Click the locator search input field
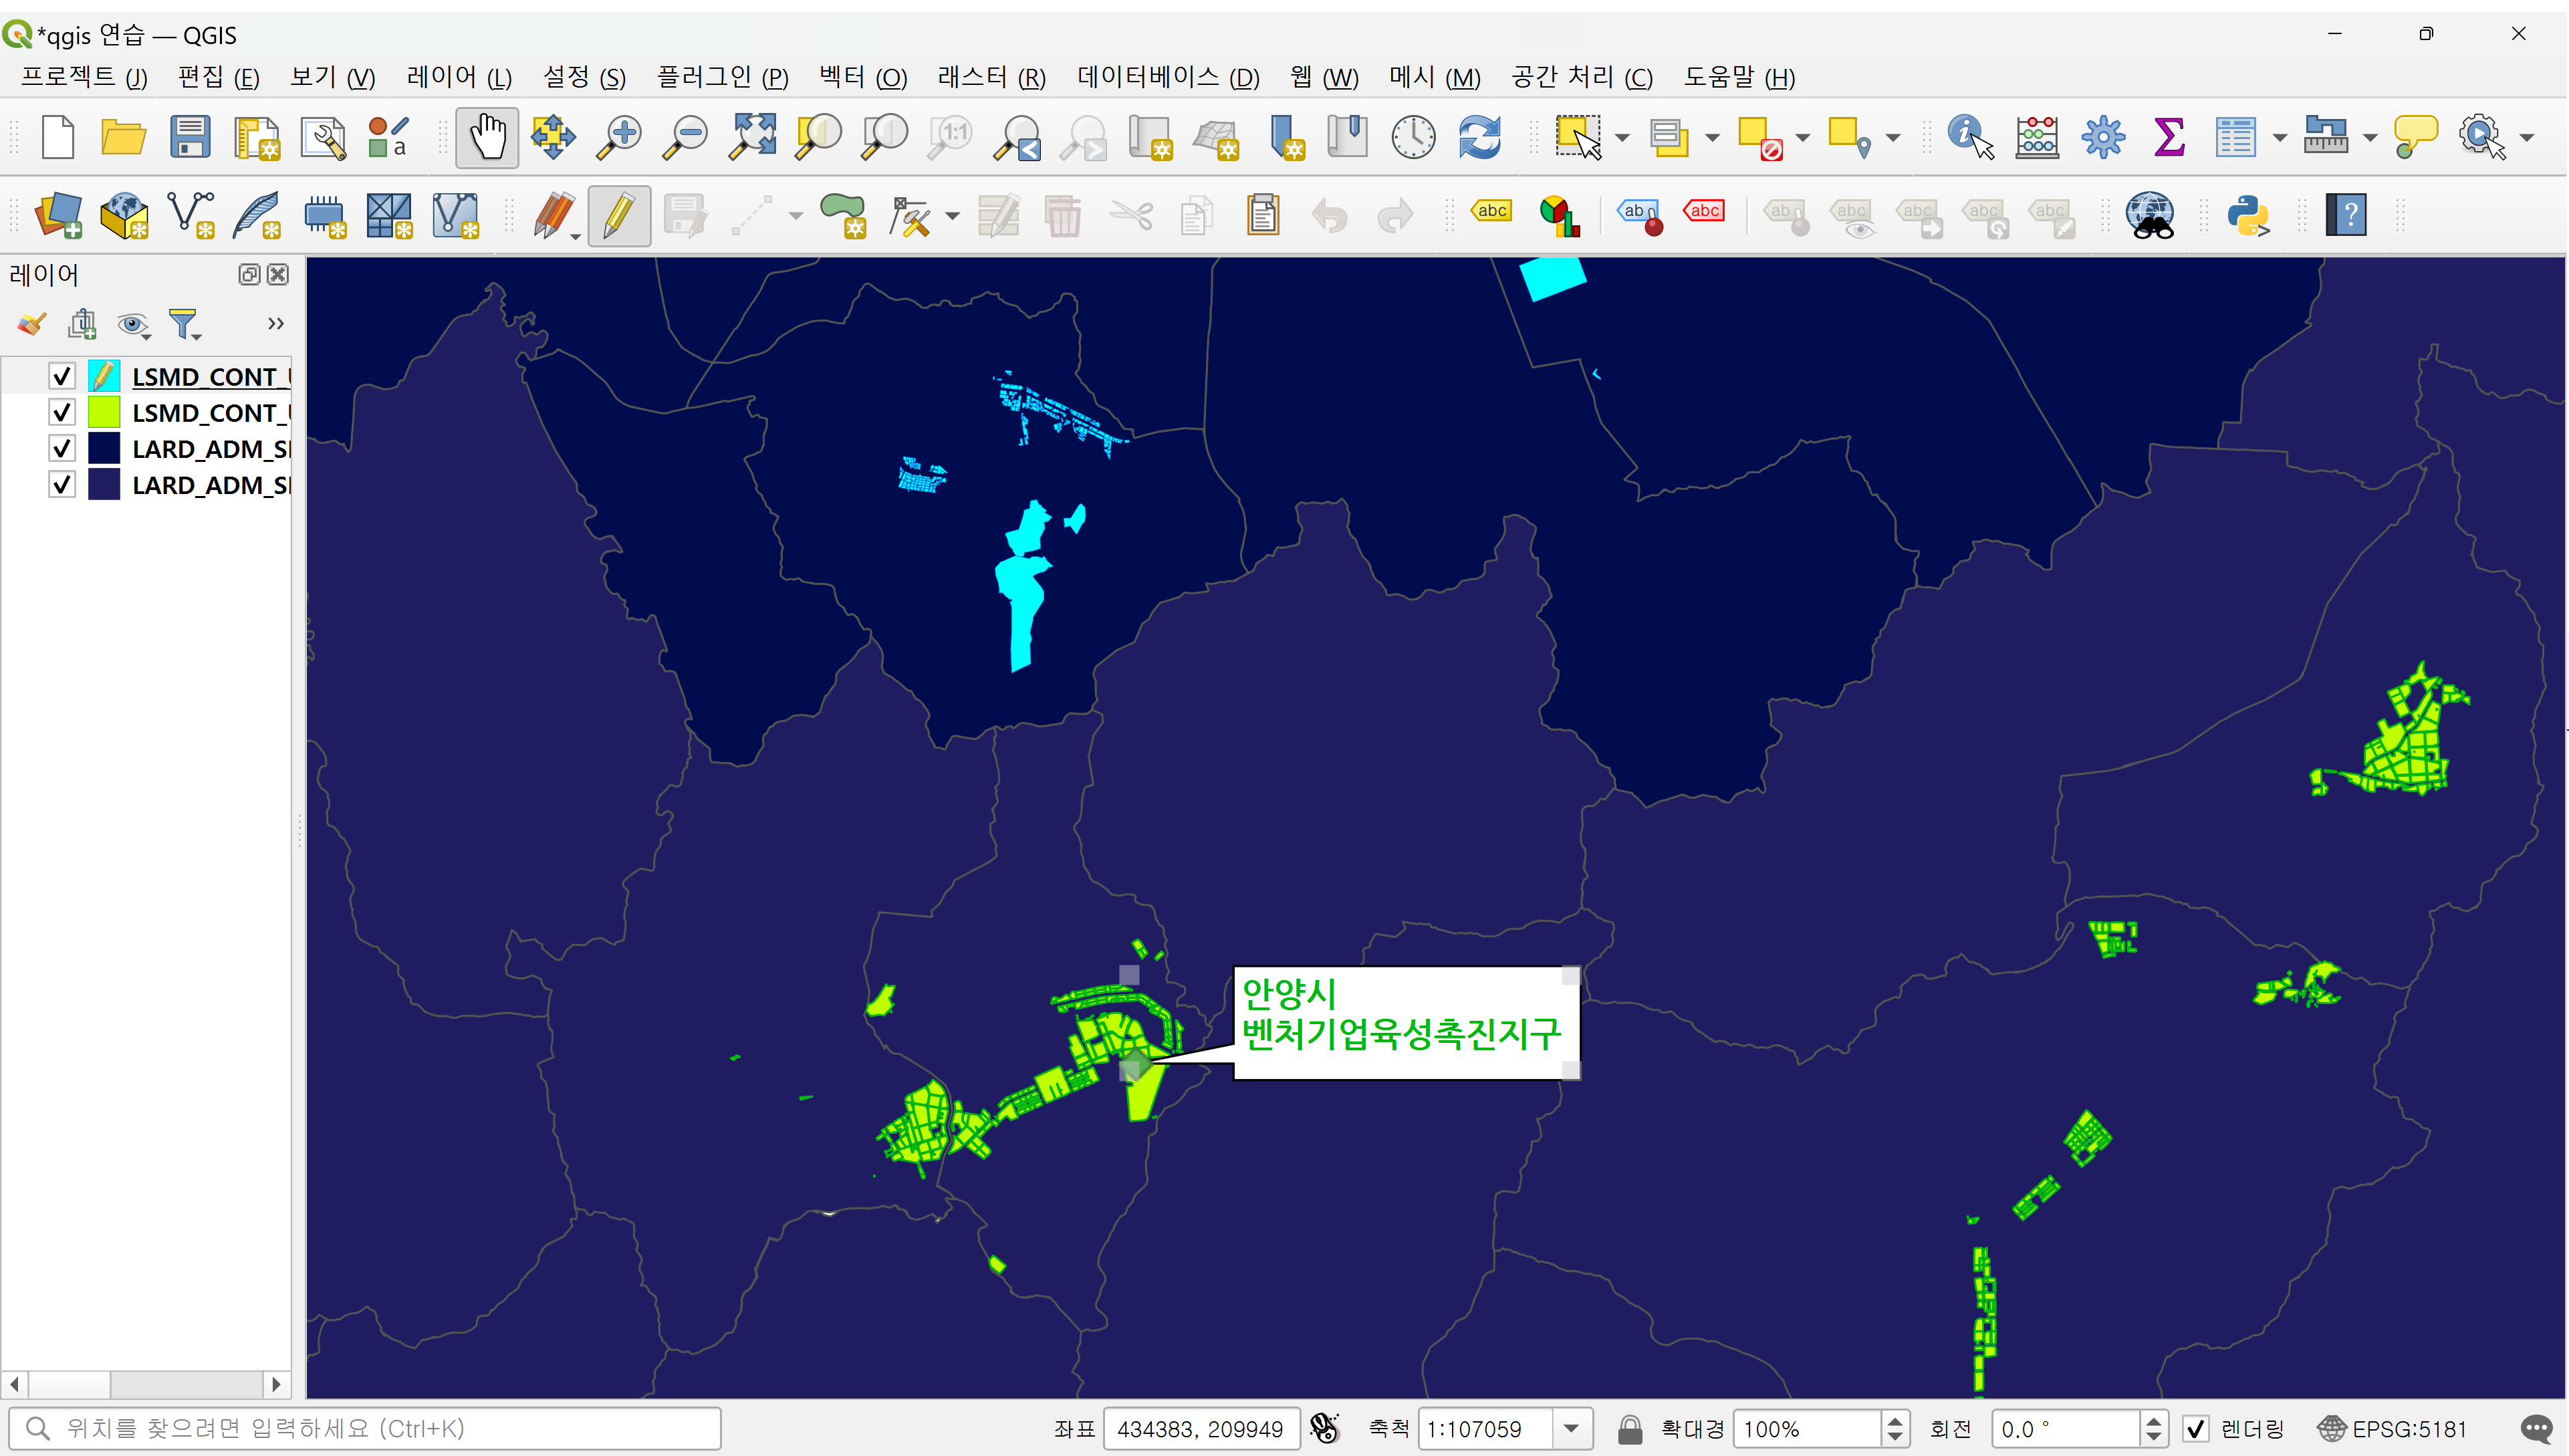Viewport: 2569px width, 1456px height. tap(380, 1429)
